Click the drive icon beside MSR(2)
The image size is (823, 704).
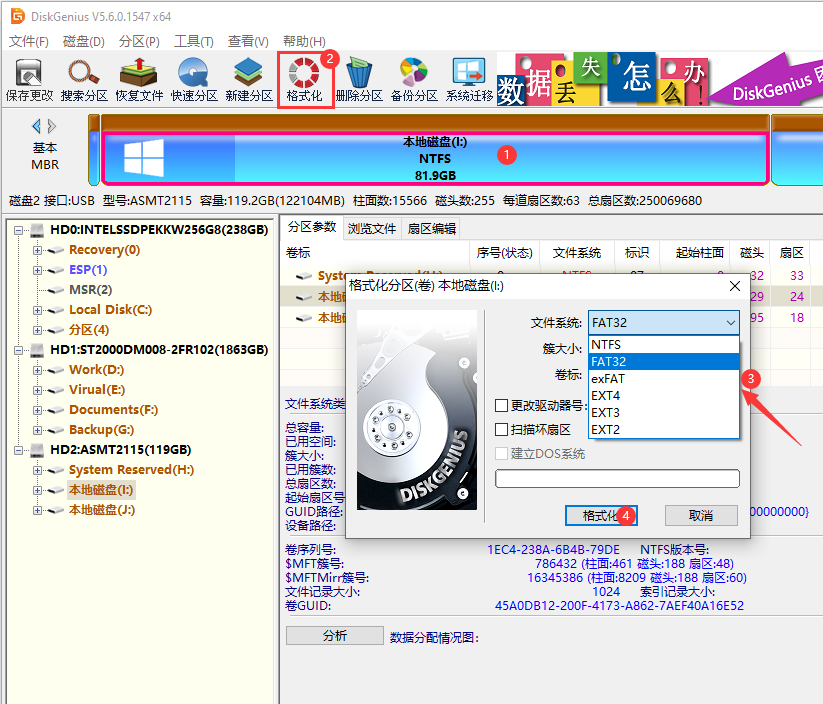(56, 290)
